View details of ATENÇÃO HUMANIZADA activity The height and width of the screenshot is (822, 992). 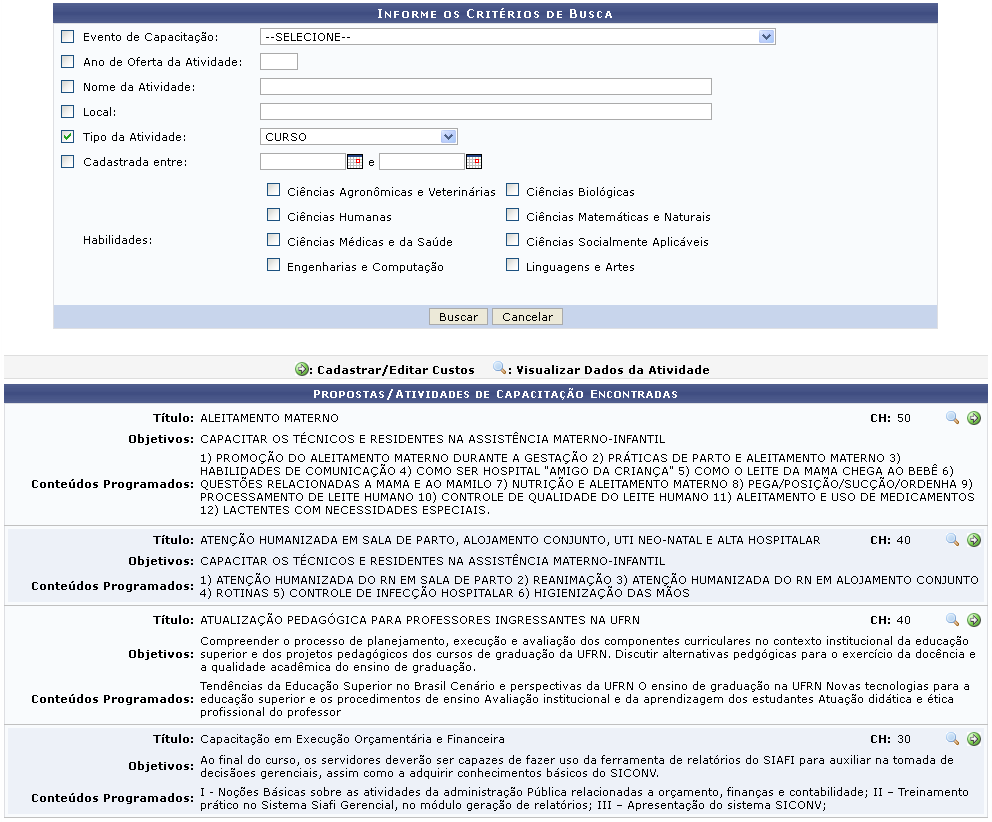(x=952, y=540)
